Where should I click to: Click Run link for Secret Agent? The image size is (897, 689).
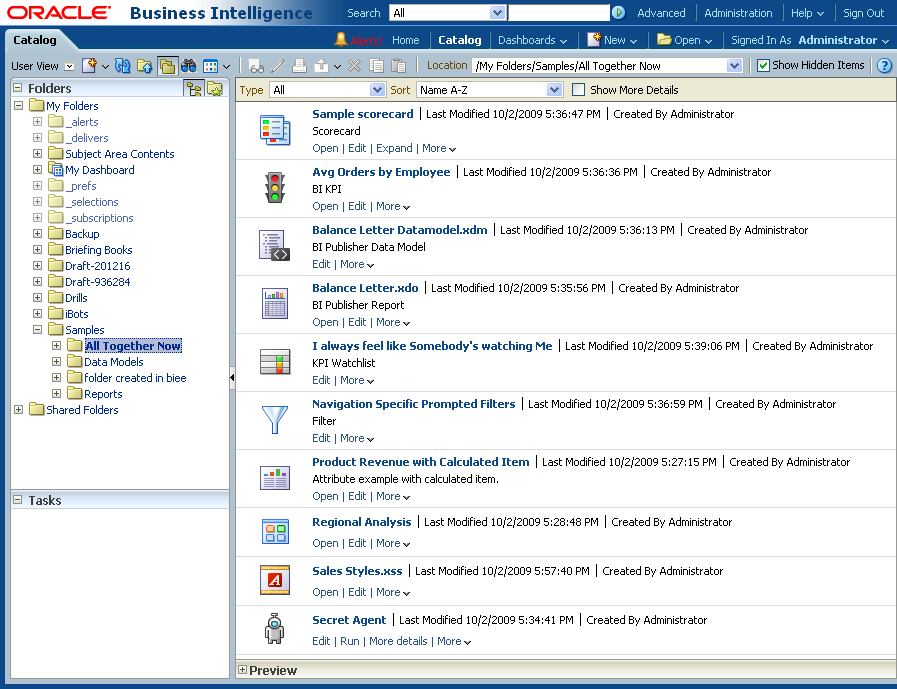[x=350, y=641]
